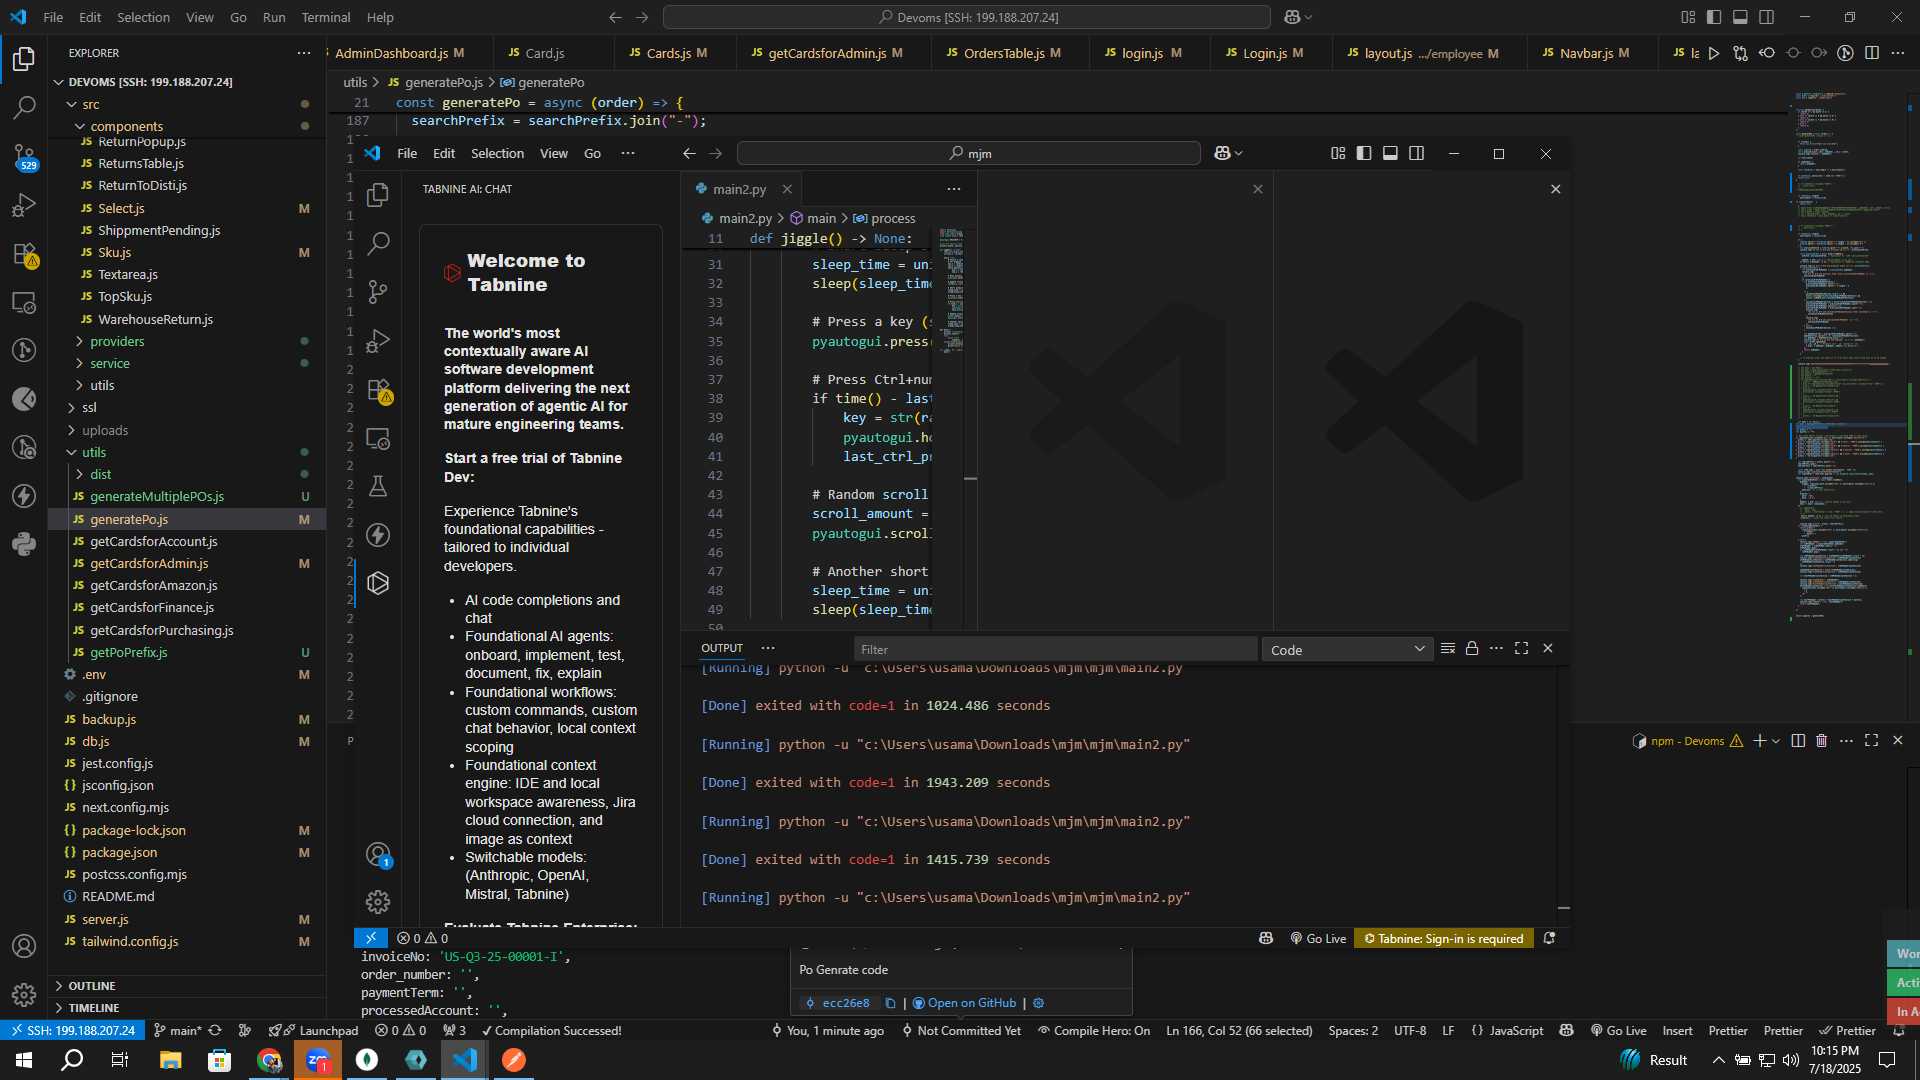The width and height of the screenshot is (1920, 1080).
Task: Open Chrome from the taskbar
Action: pyautogui.click(x=269, y=1060)
